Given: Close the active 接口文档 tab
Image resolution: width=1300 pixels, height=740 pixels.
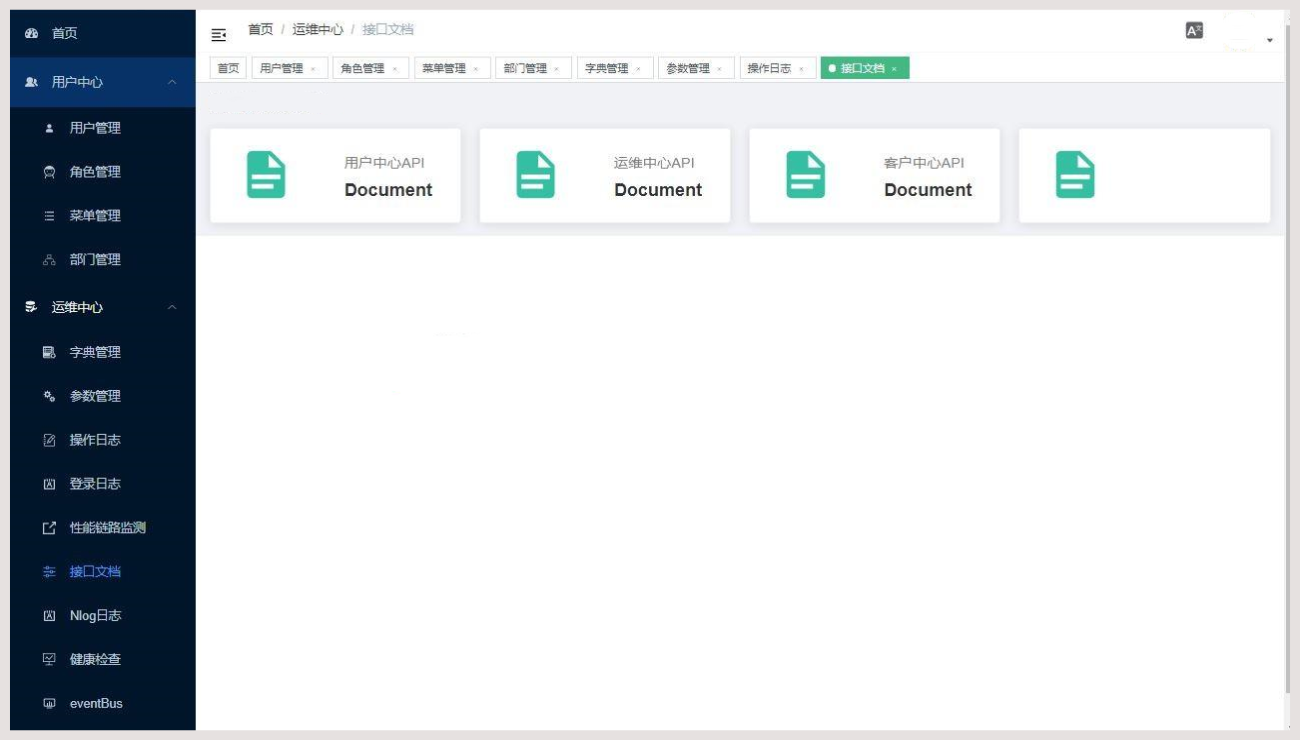Looking at the screenshot, I should tap(894, 69).
